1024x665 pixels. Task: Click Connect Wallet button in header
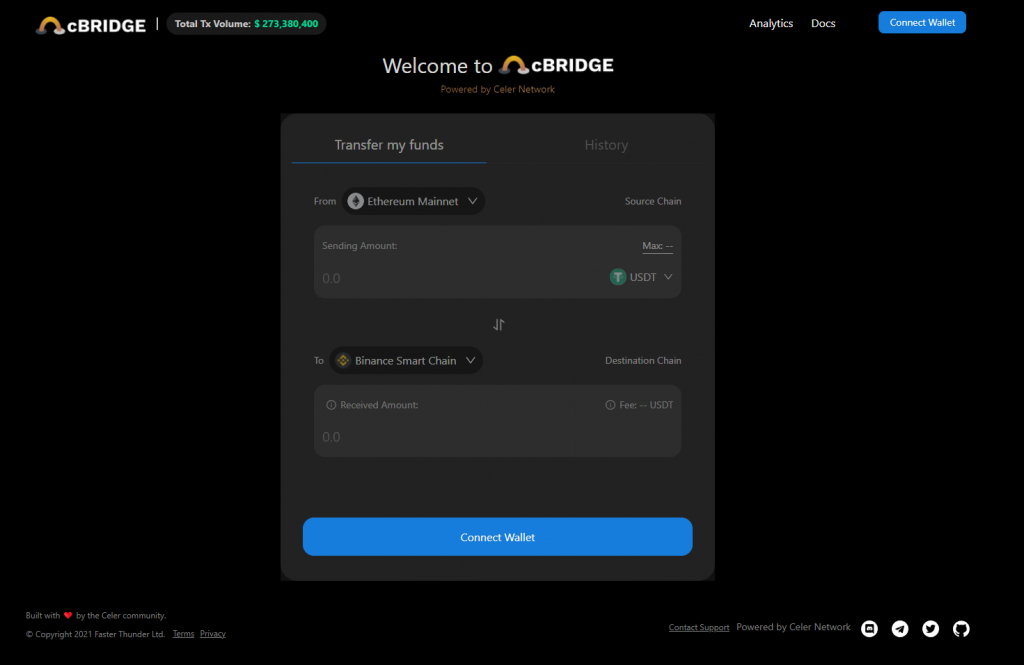coord(921,22)
